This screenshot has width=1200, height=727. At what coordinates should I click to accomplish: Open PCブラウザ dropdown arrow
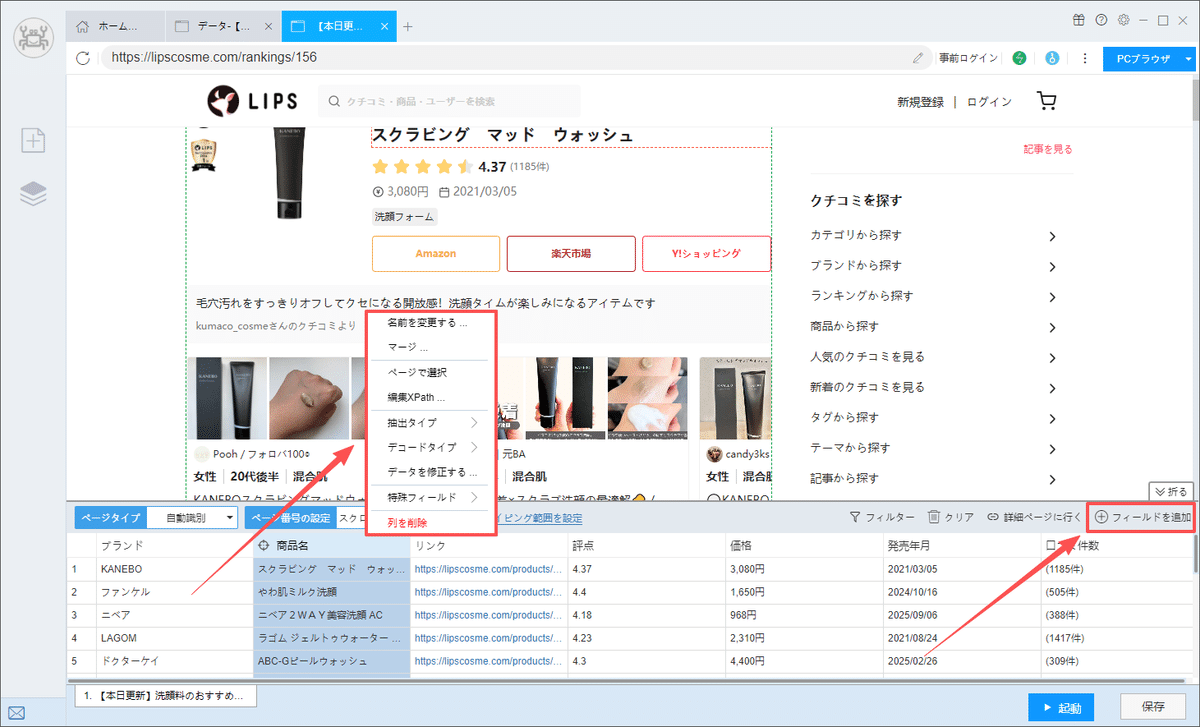tap(1188, 58)
